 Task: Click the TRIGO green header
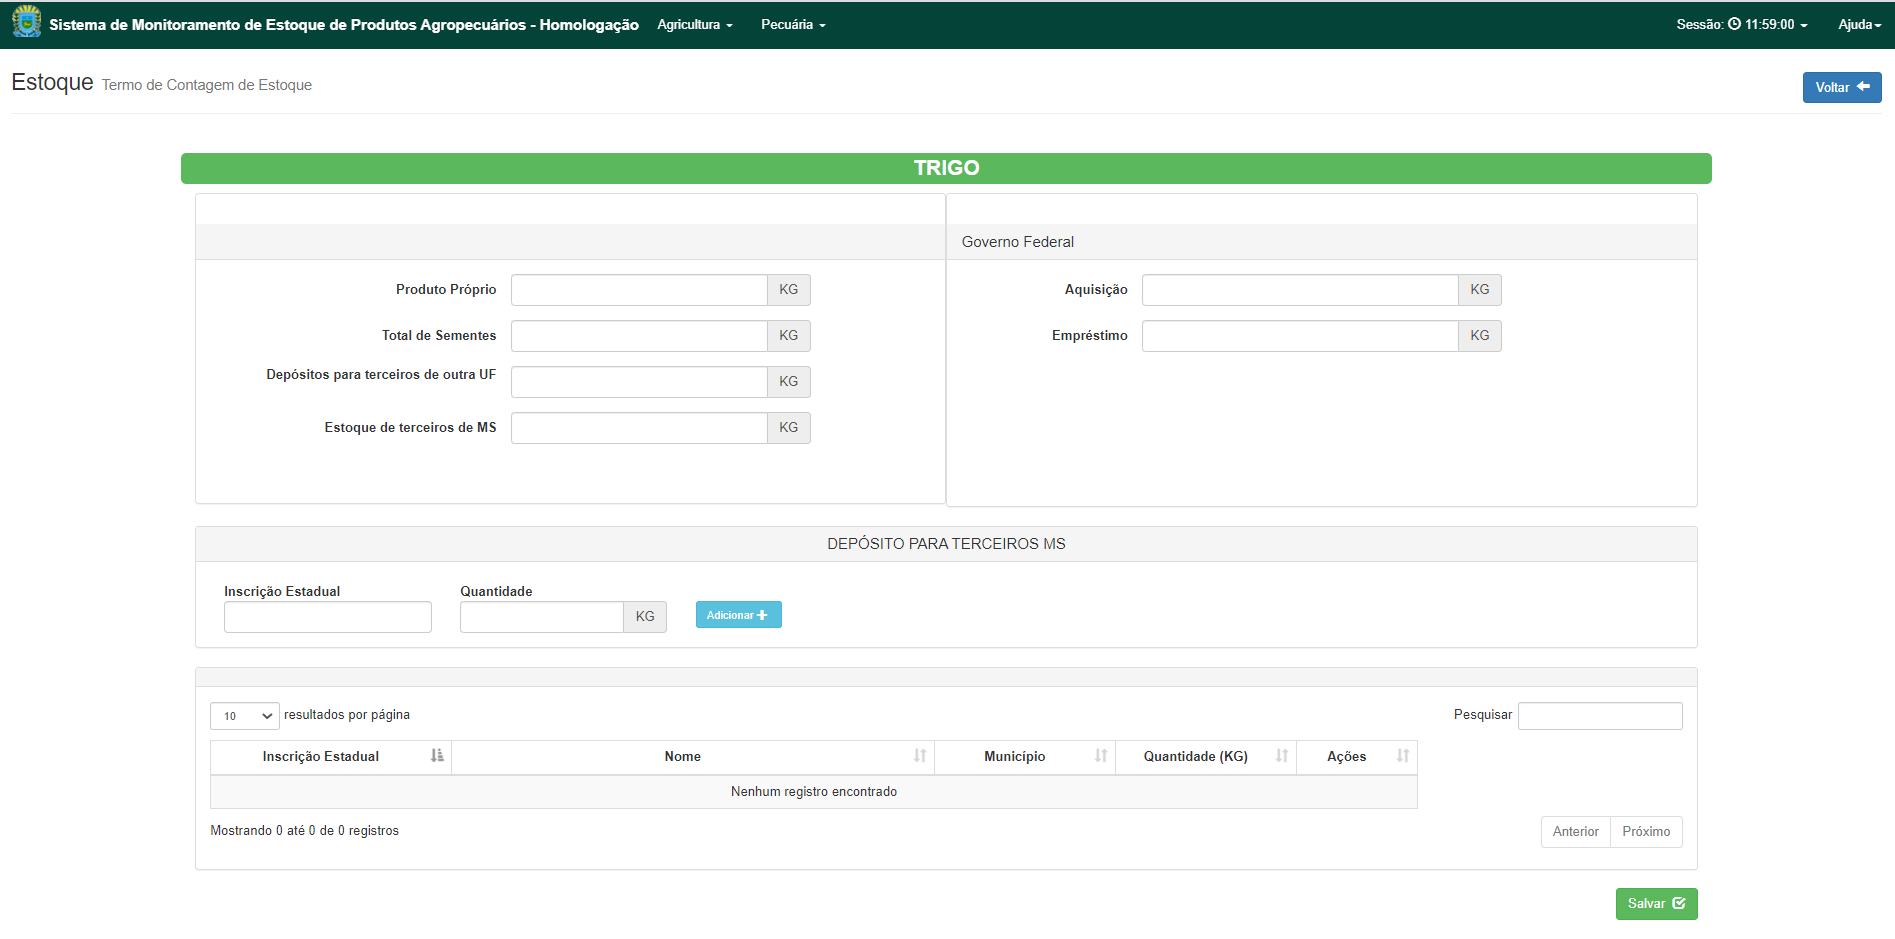point(946,168)
